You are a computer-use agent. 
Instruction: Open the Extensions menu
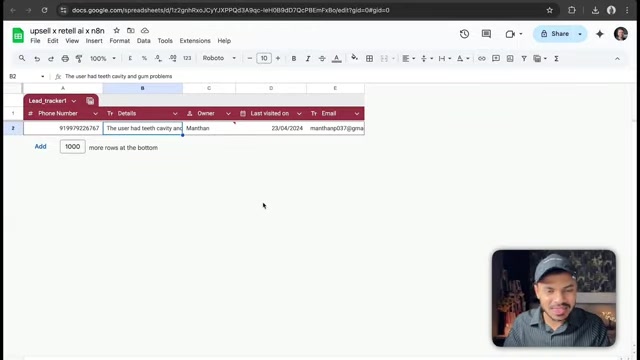pyautogui.click(x=195, y=41)
